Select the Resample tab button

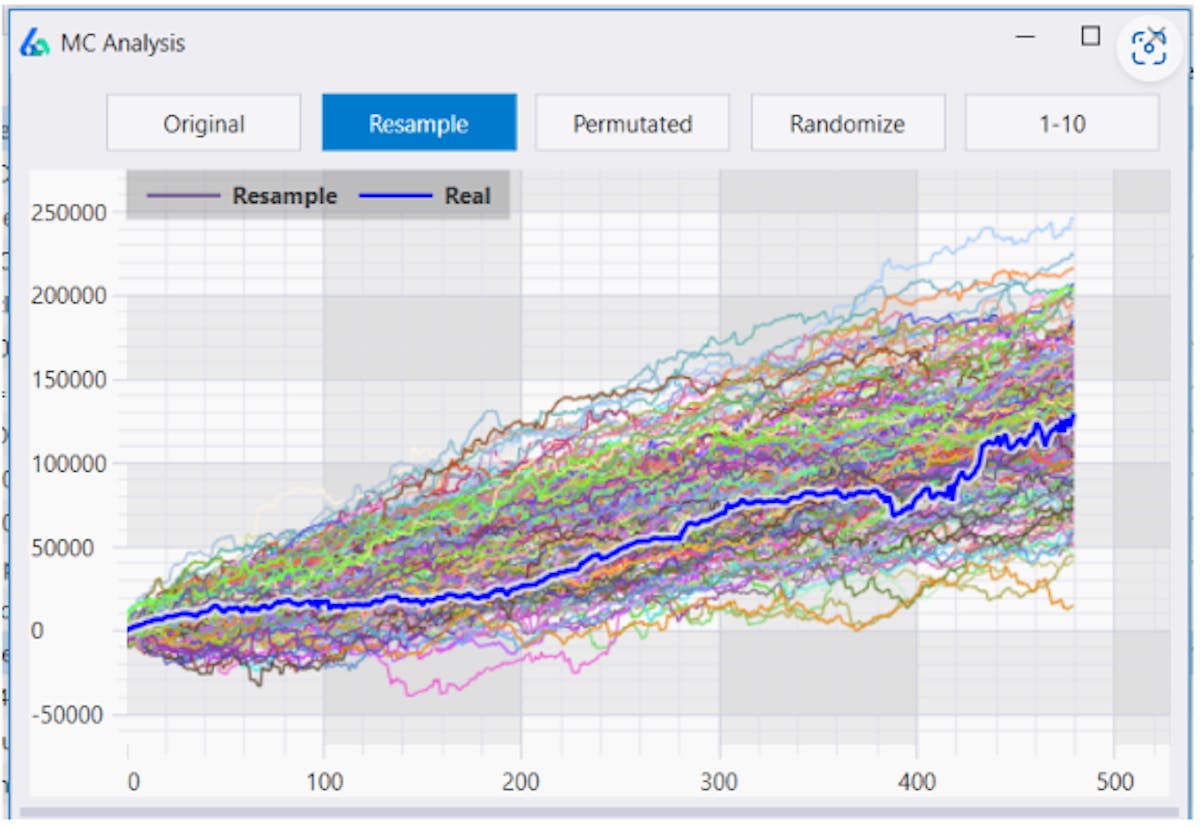coord(418,123)
